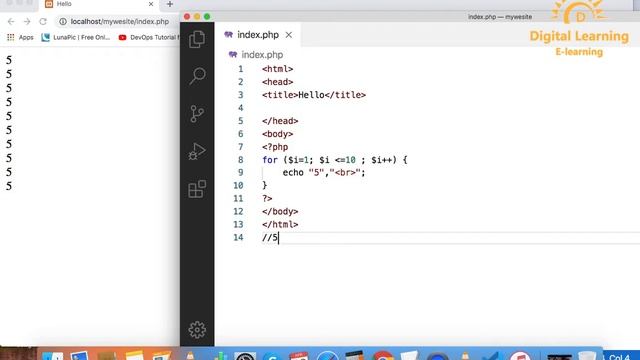Select the Hello browser tab
640x360 pixels.
[99, 4]
